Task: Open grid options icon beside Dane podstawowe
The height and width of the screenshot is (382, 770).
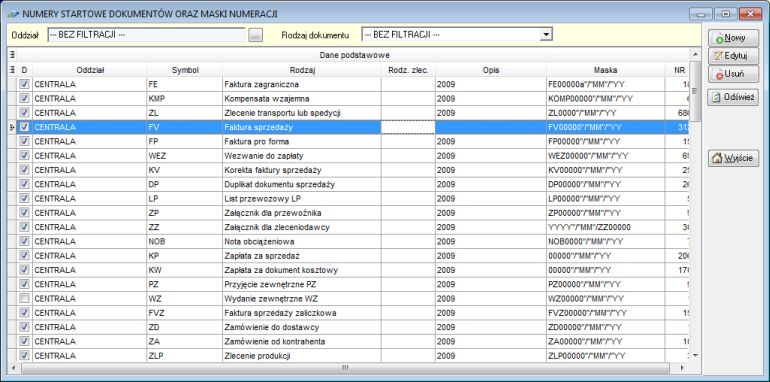Action: pyautogui.click(x=12, y=55)
